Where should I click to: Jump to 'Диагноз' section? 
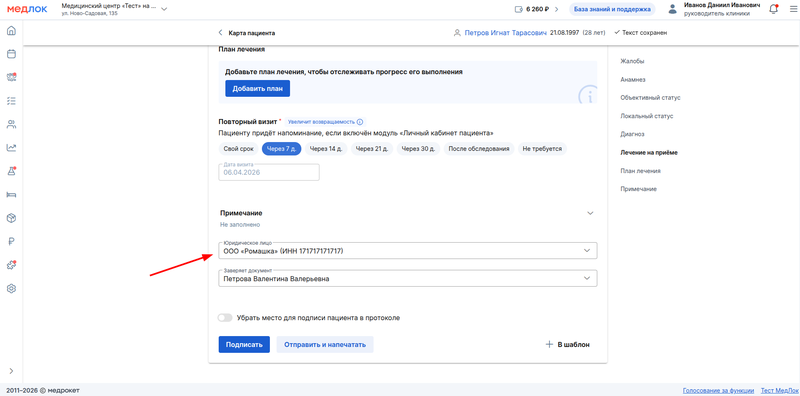click(x=633, y=134)
